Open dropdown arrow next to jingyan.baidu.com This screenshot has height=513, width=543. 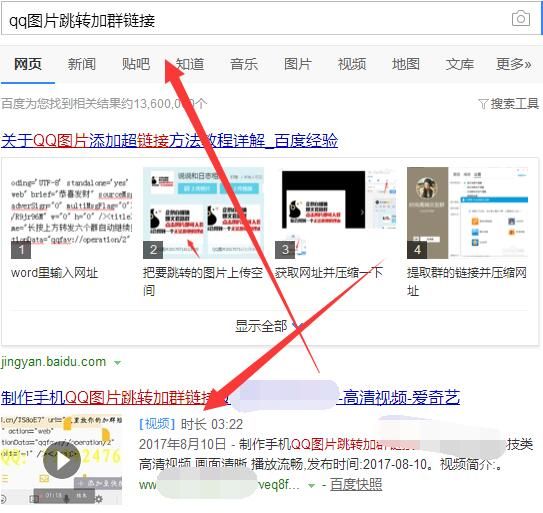[x=118, y=363]
